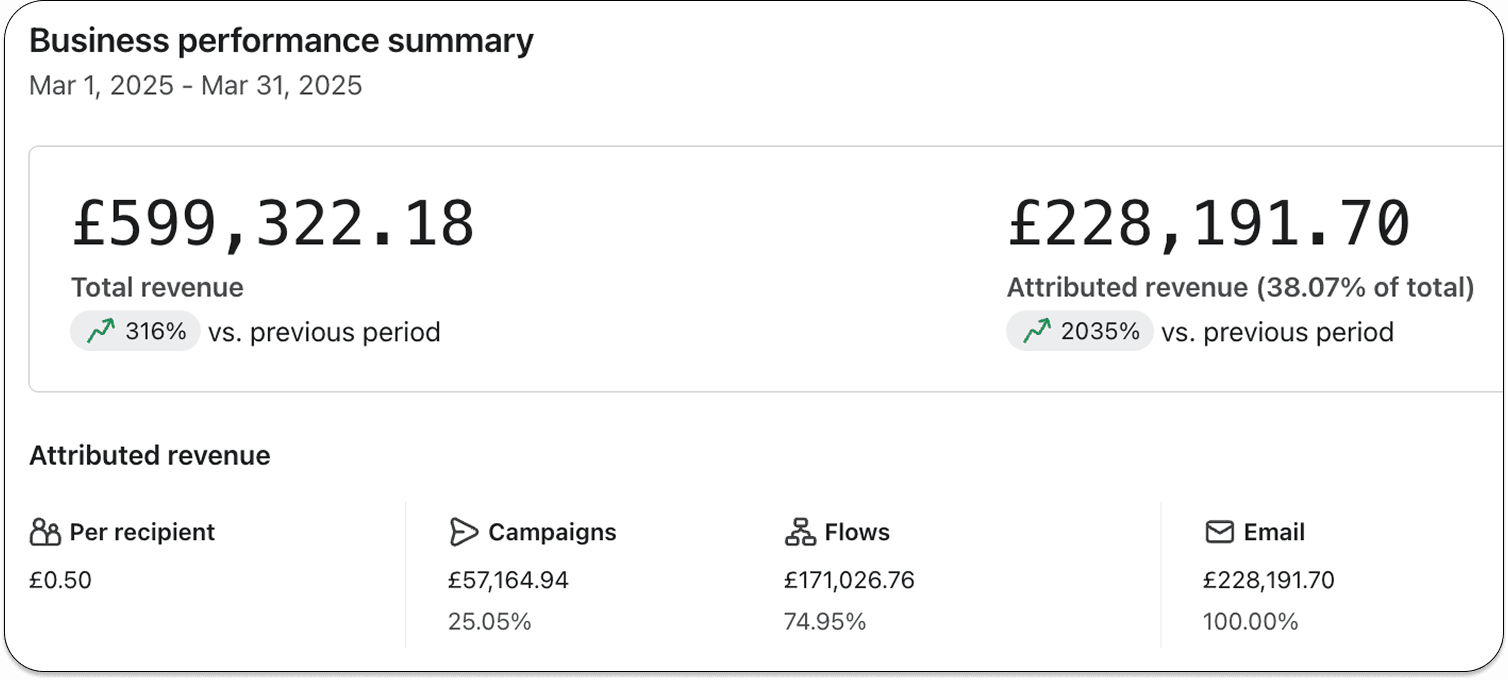Click the £228,191.70 attributed revenue headline figure
Image resolution: width=1508 pixels, height=680 pixels.
(x=1208, y=224)
